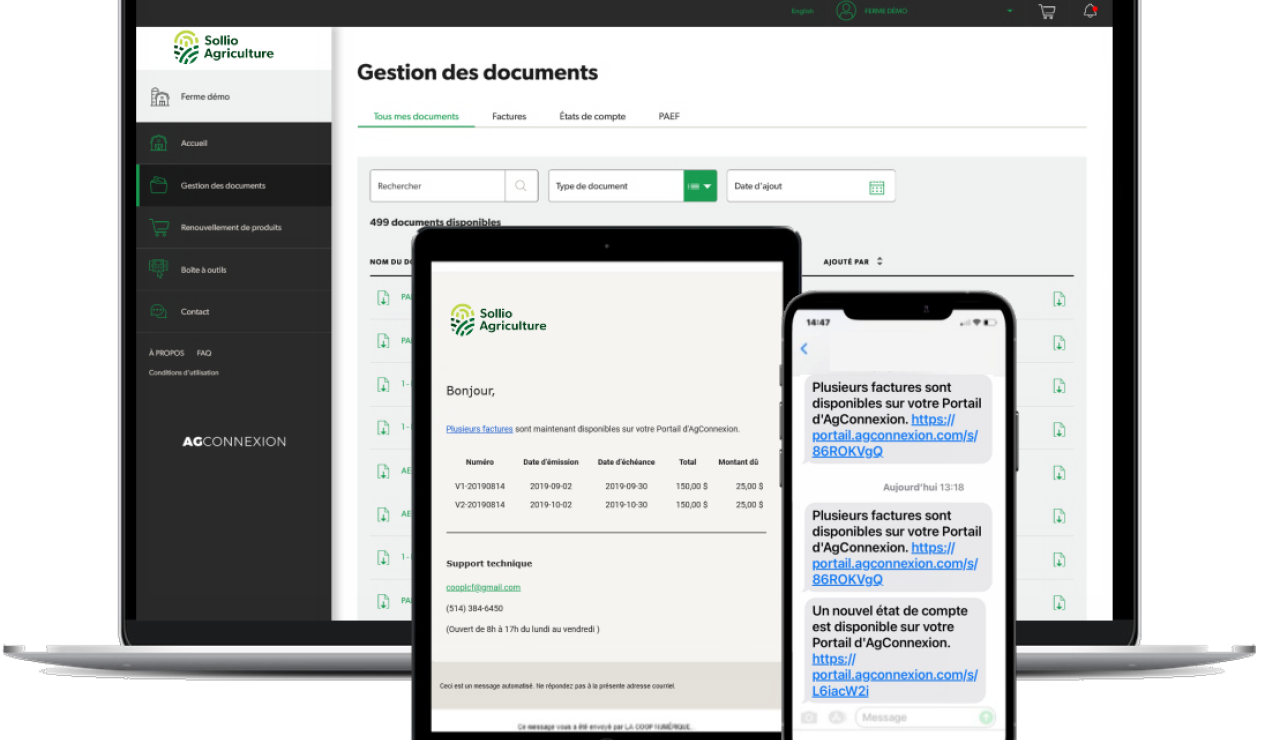Click the Sollio Agriculture logo in the laptop sidebar
Screen dimensions: 1280x740
[223, 47]
